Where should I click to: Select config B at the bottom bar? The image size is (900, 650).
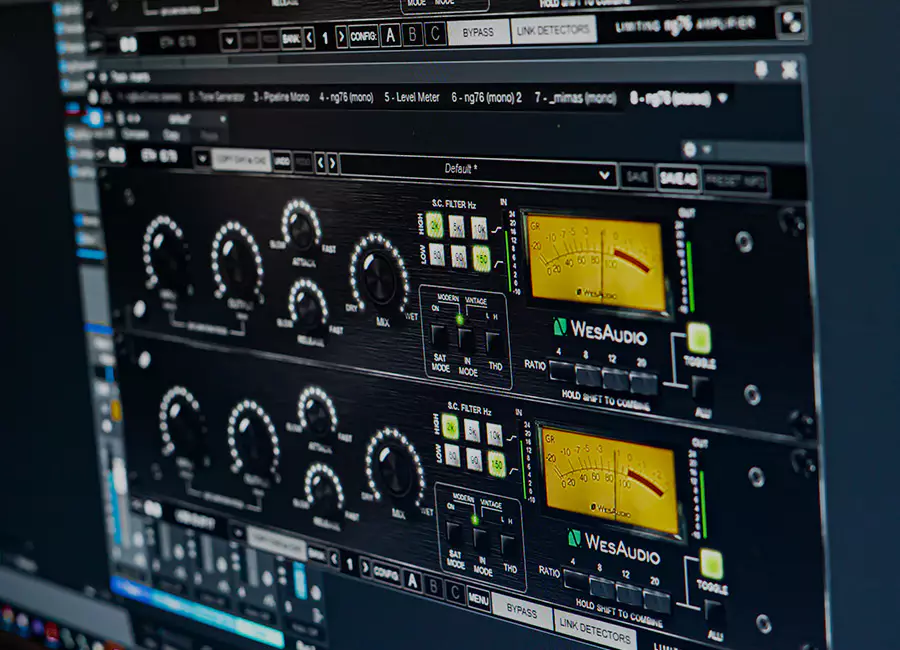coord(433,586)
